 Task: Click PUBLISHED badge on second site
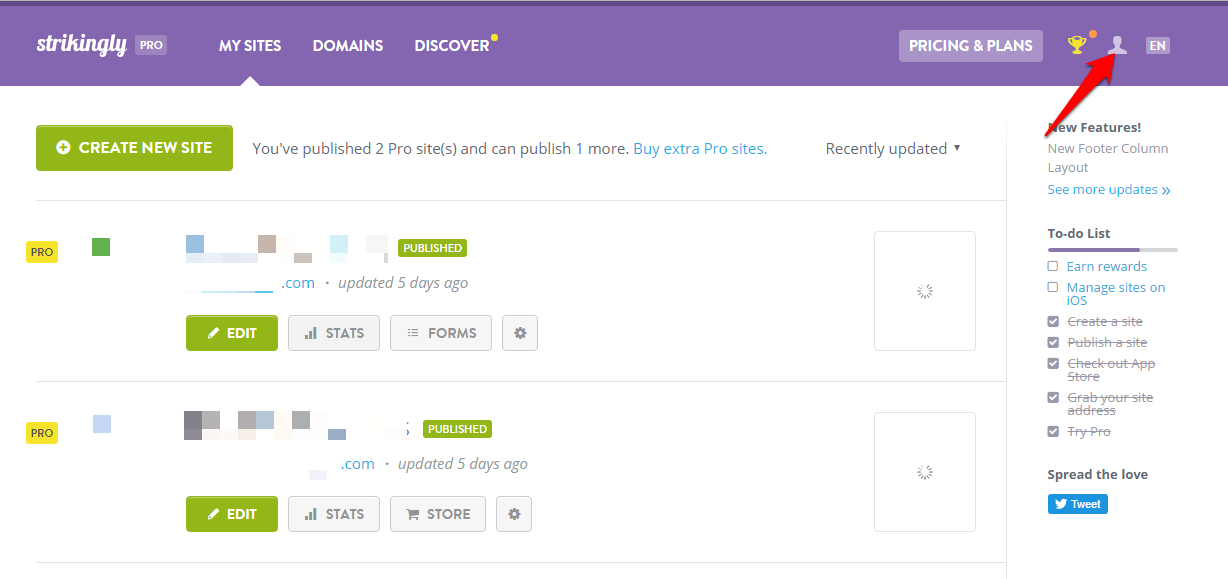[458, 429]
